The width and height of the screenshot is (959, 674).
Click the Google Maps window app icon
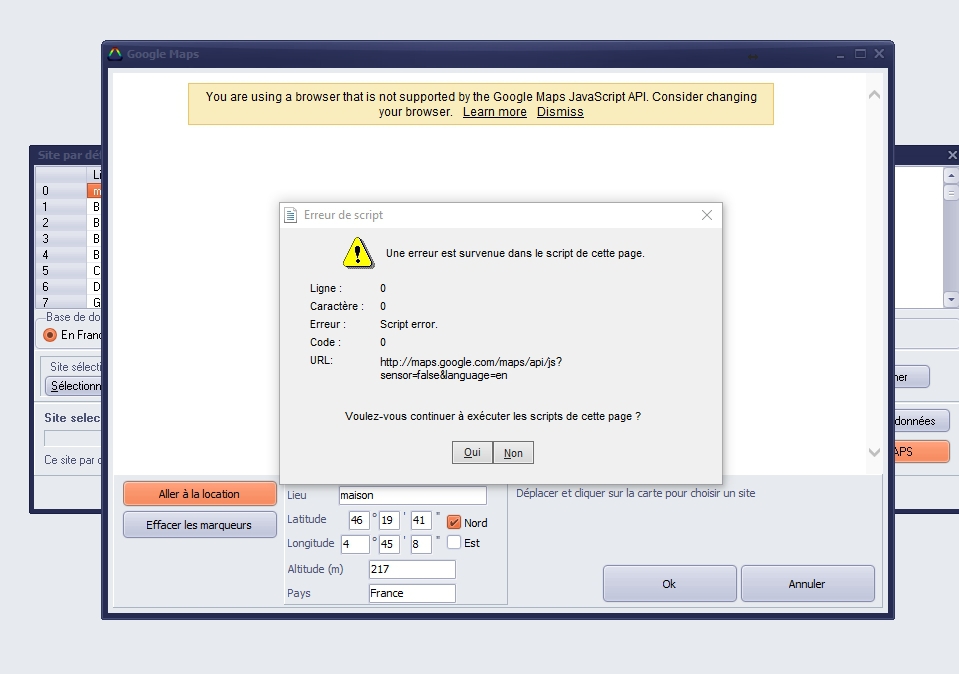(115, 54)
